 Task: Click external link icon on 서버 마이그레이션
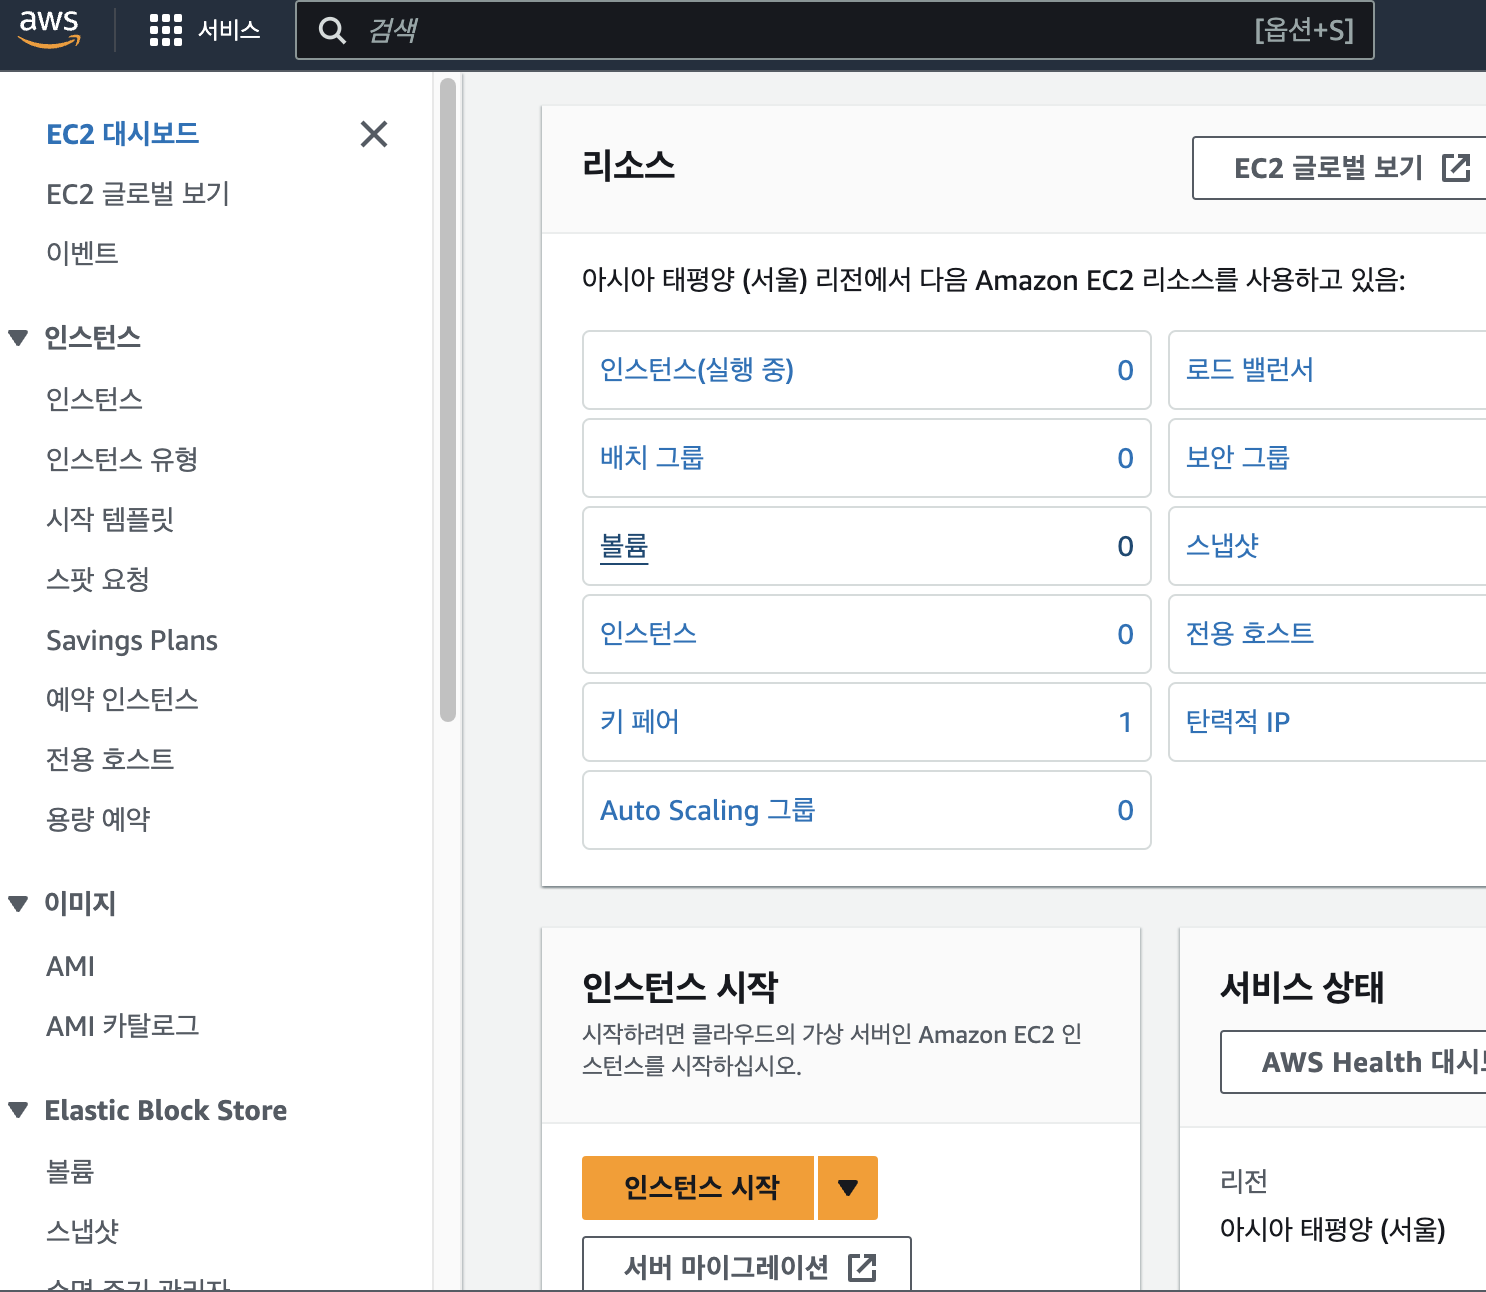coord(862,1268)
